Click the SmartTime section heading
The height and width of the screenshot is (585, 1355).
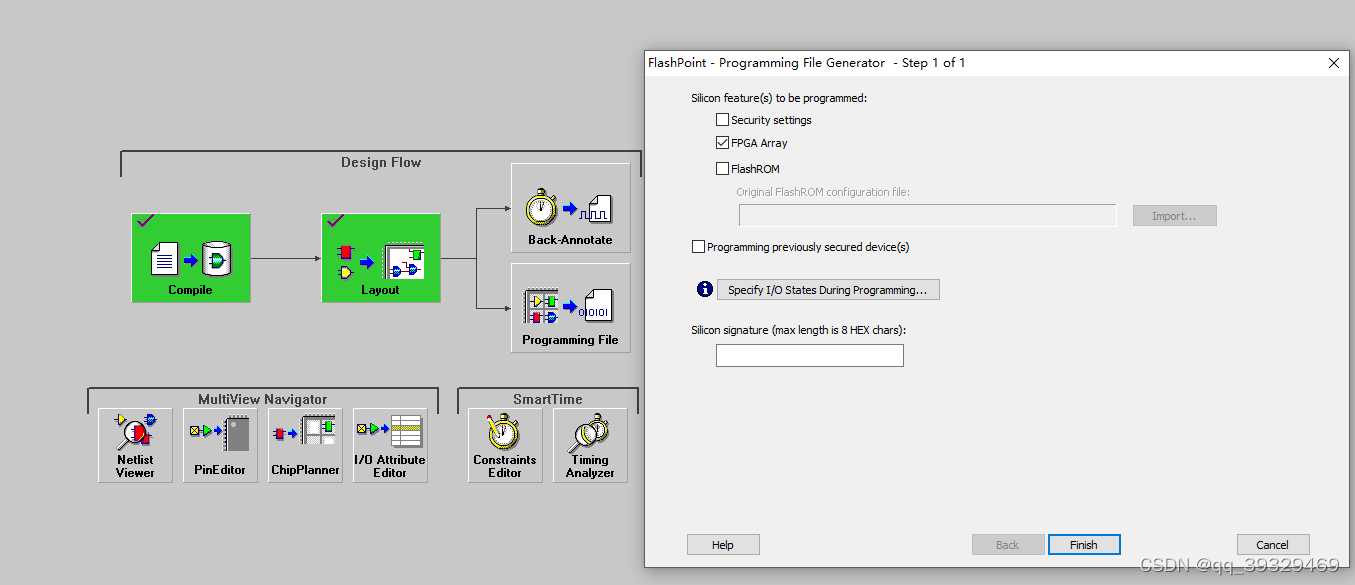pyautogui.click(x=548, y=399)
